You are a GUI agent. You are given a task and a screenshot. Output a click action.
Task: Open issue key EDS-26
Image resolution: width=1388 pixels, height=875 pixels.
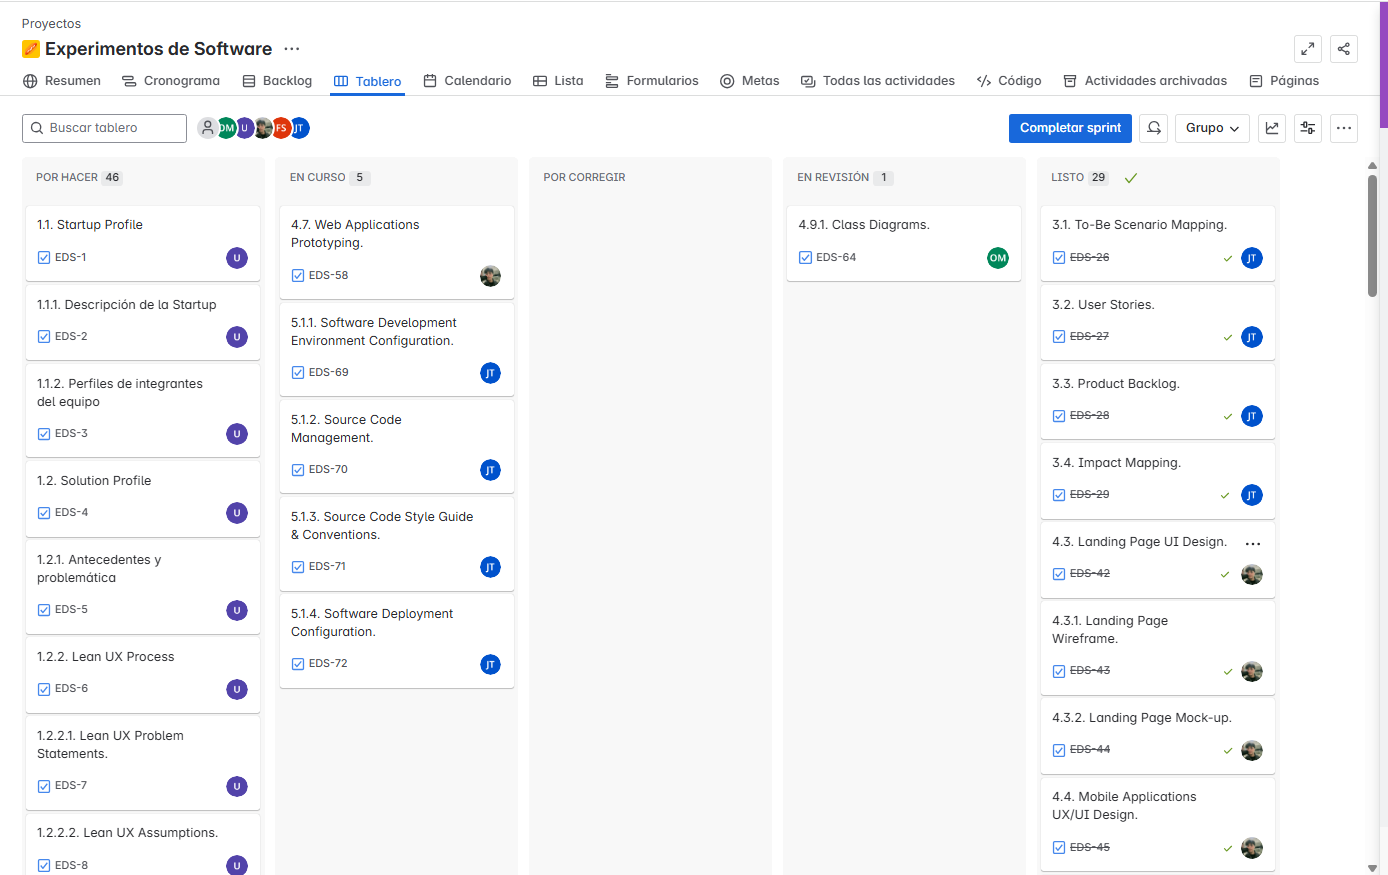pos(1089,258)
